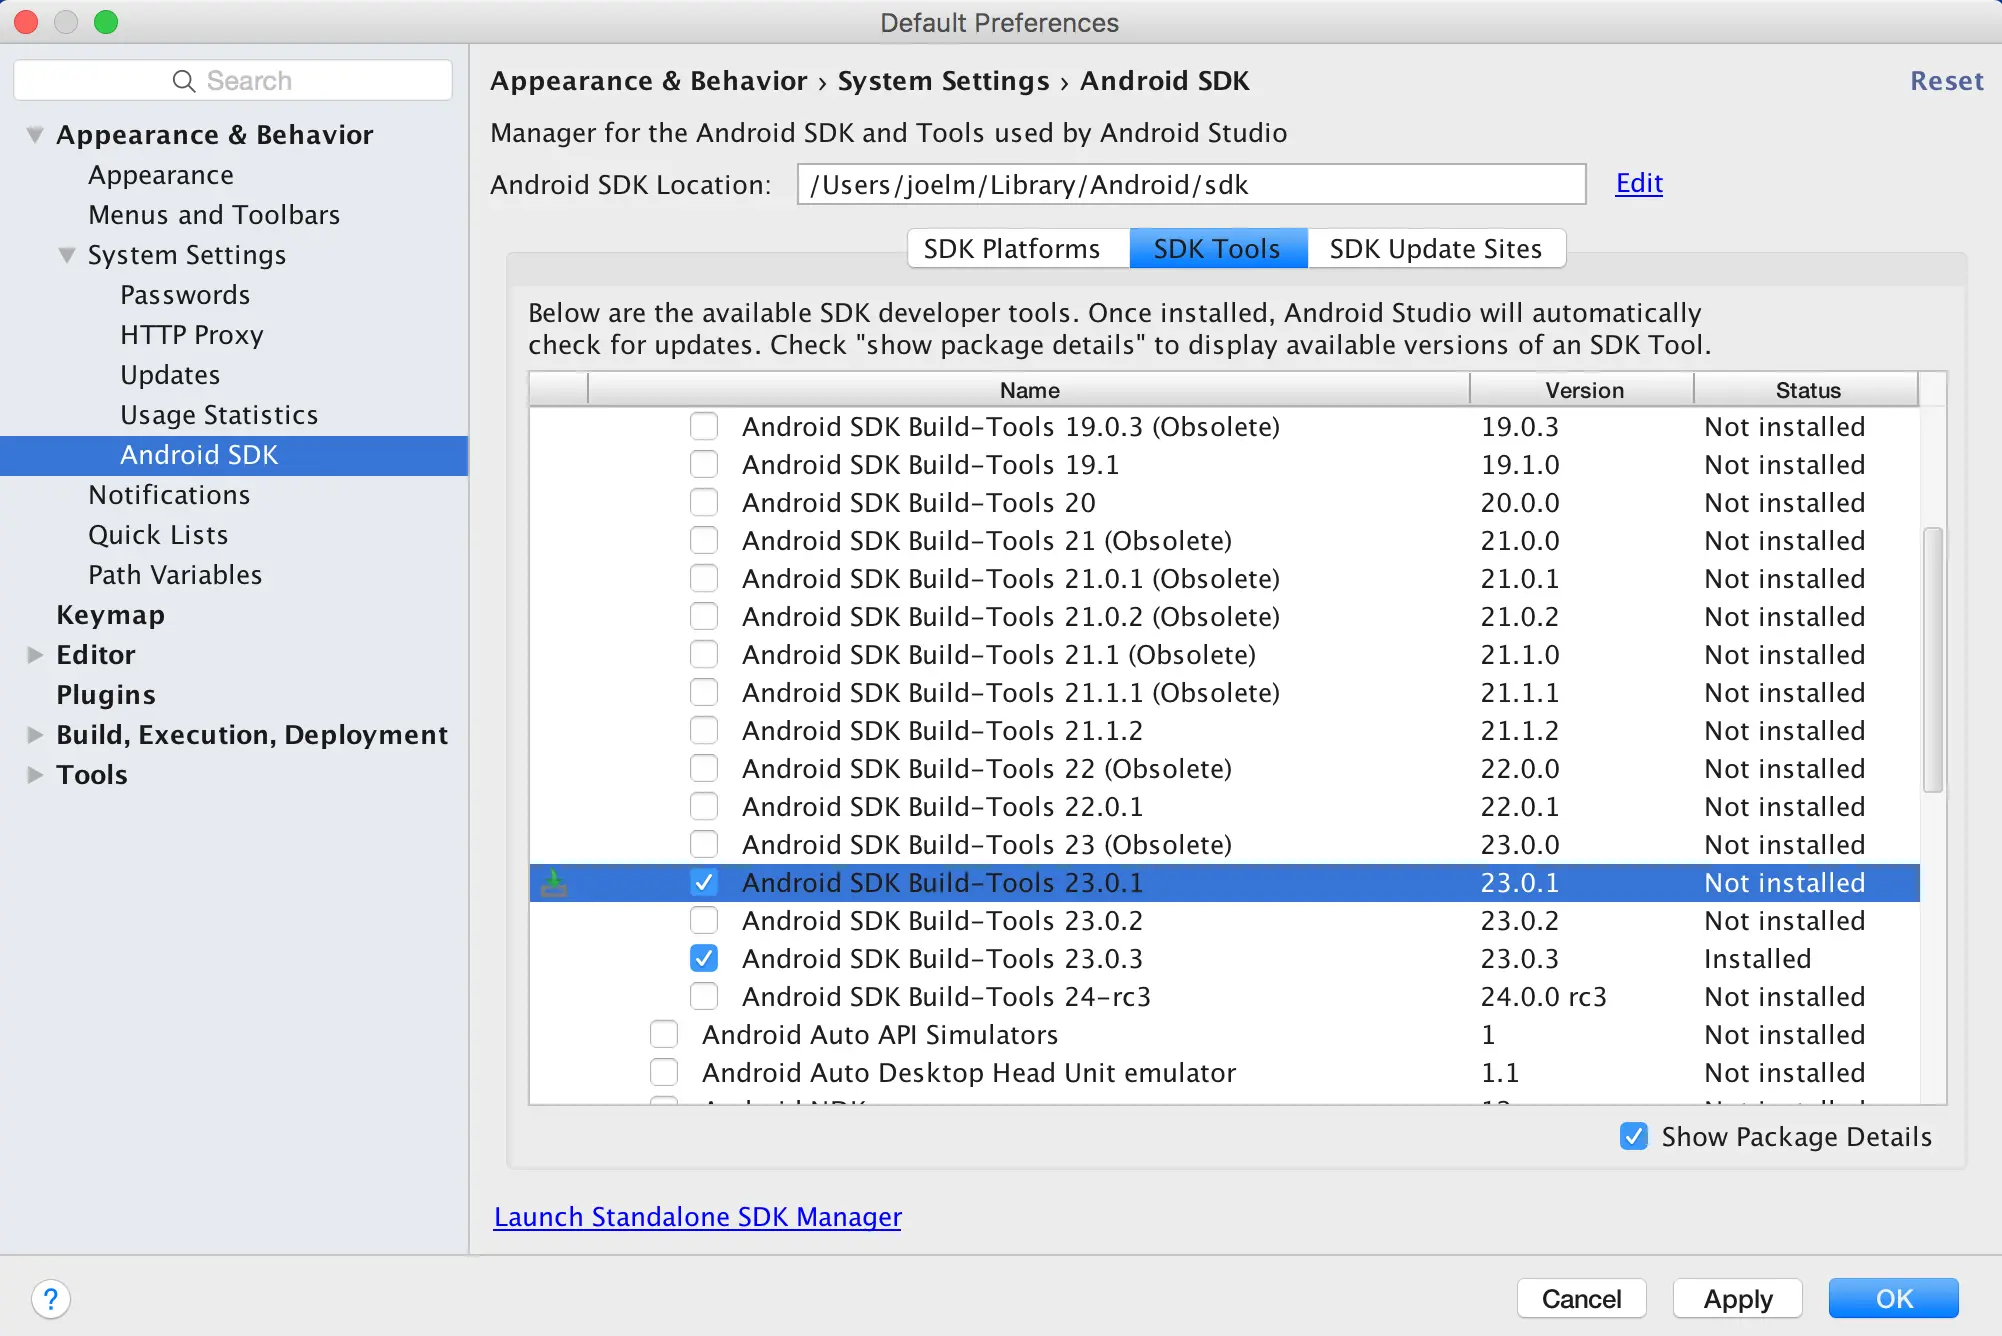Collapse the System Settings node
Viewport: 2002px width, 1336px height.
(x=67, y=255)
